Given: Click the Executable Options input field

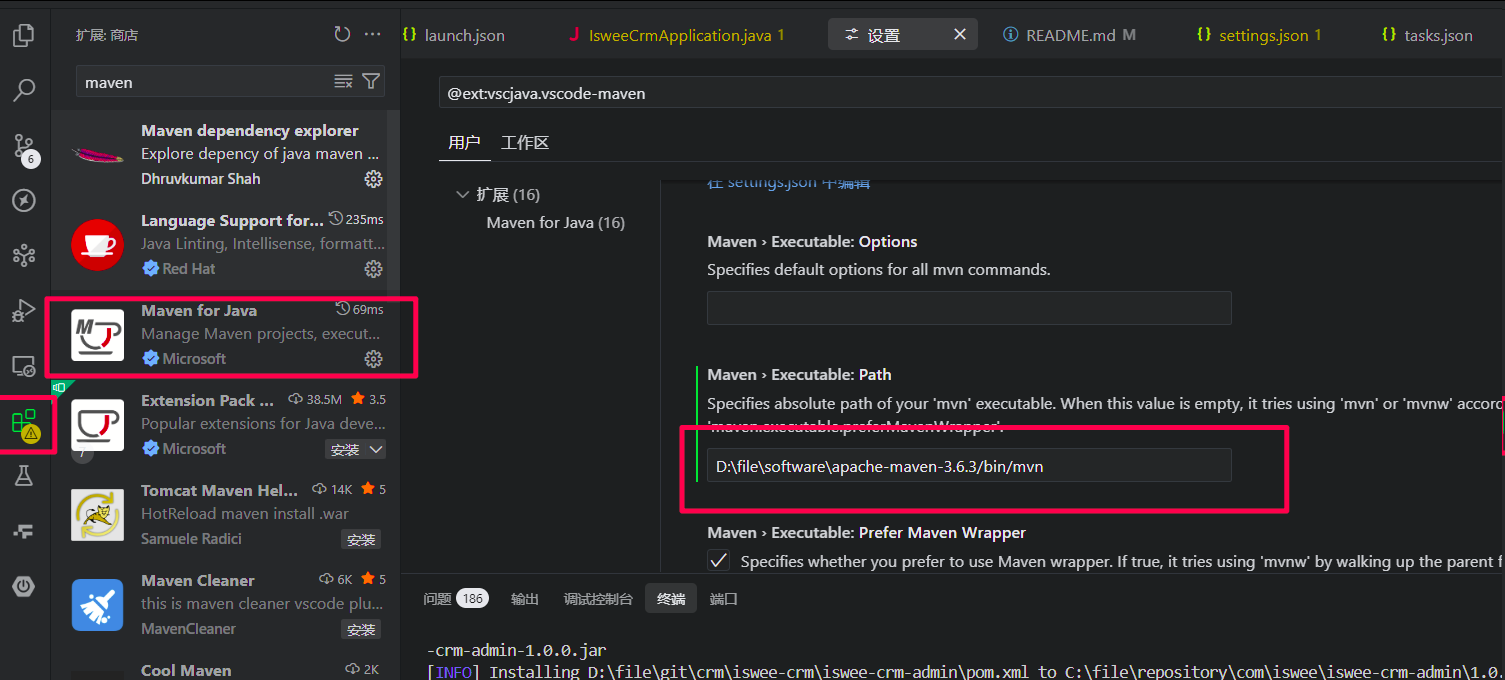Looking at the screenshot, I should (x=969, y=308).
